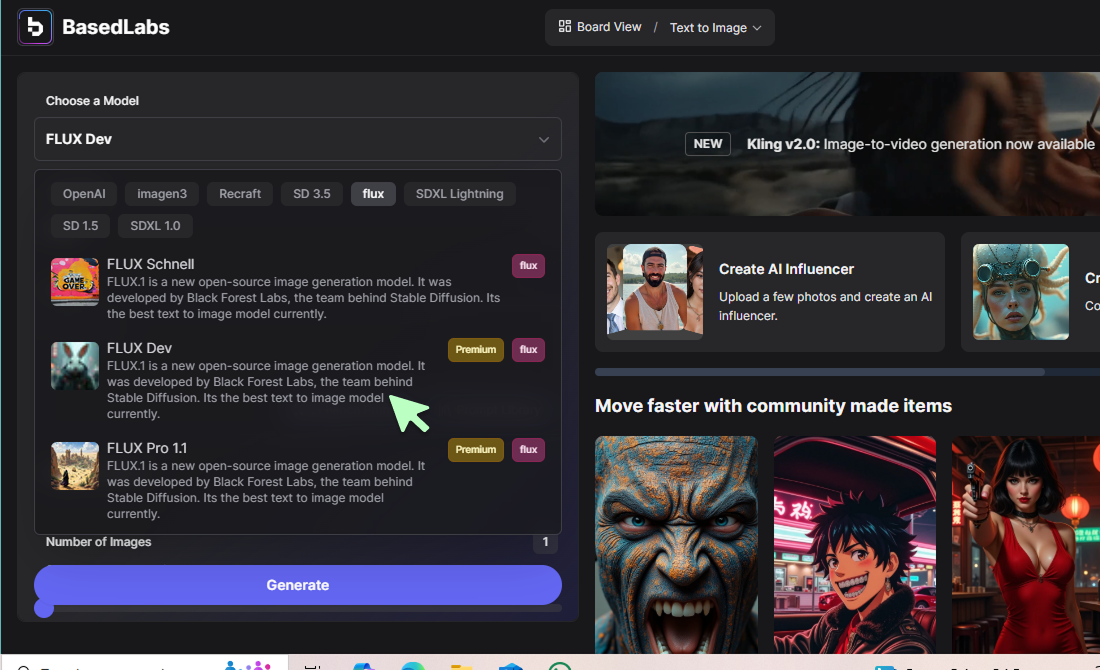The image size is (1100, 670).
Task: Click the Number of Images value box
Action: 545,542
